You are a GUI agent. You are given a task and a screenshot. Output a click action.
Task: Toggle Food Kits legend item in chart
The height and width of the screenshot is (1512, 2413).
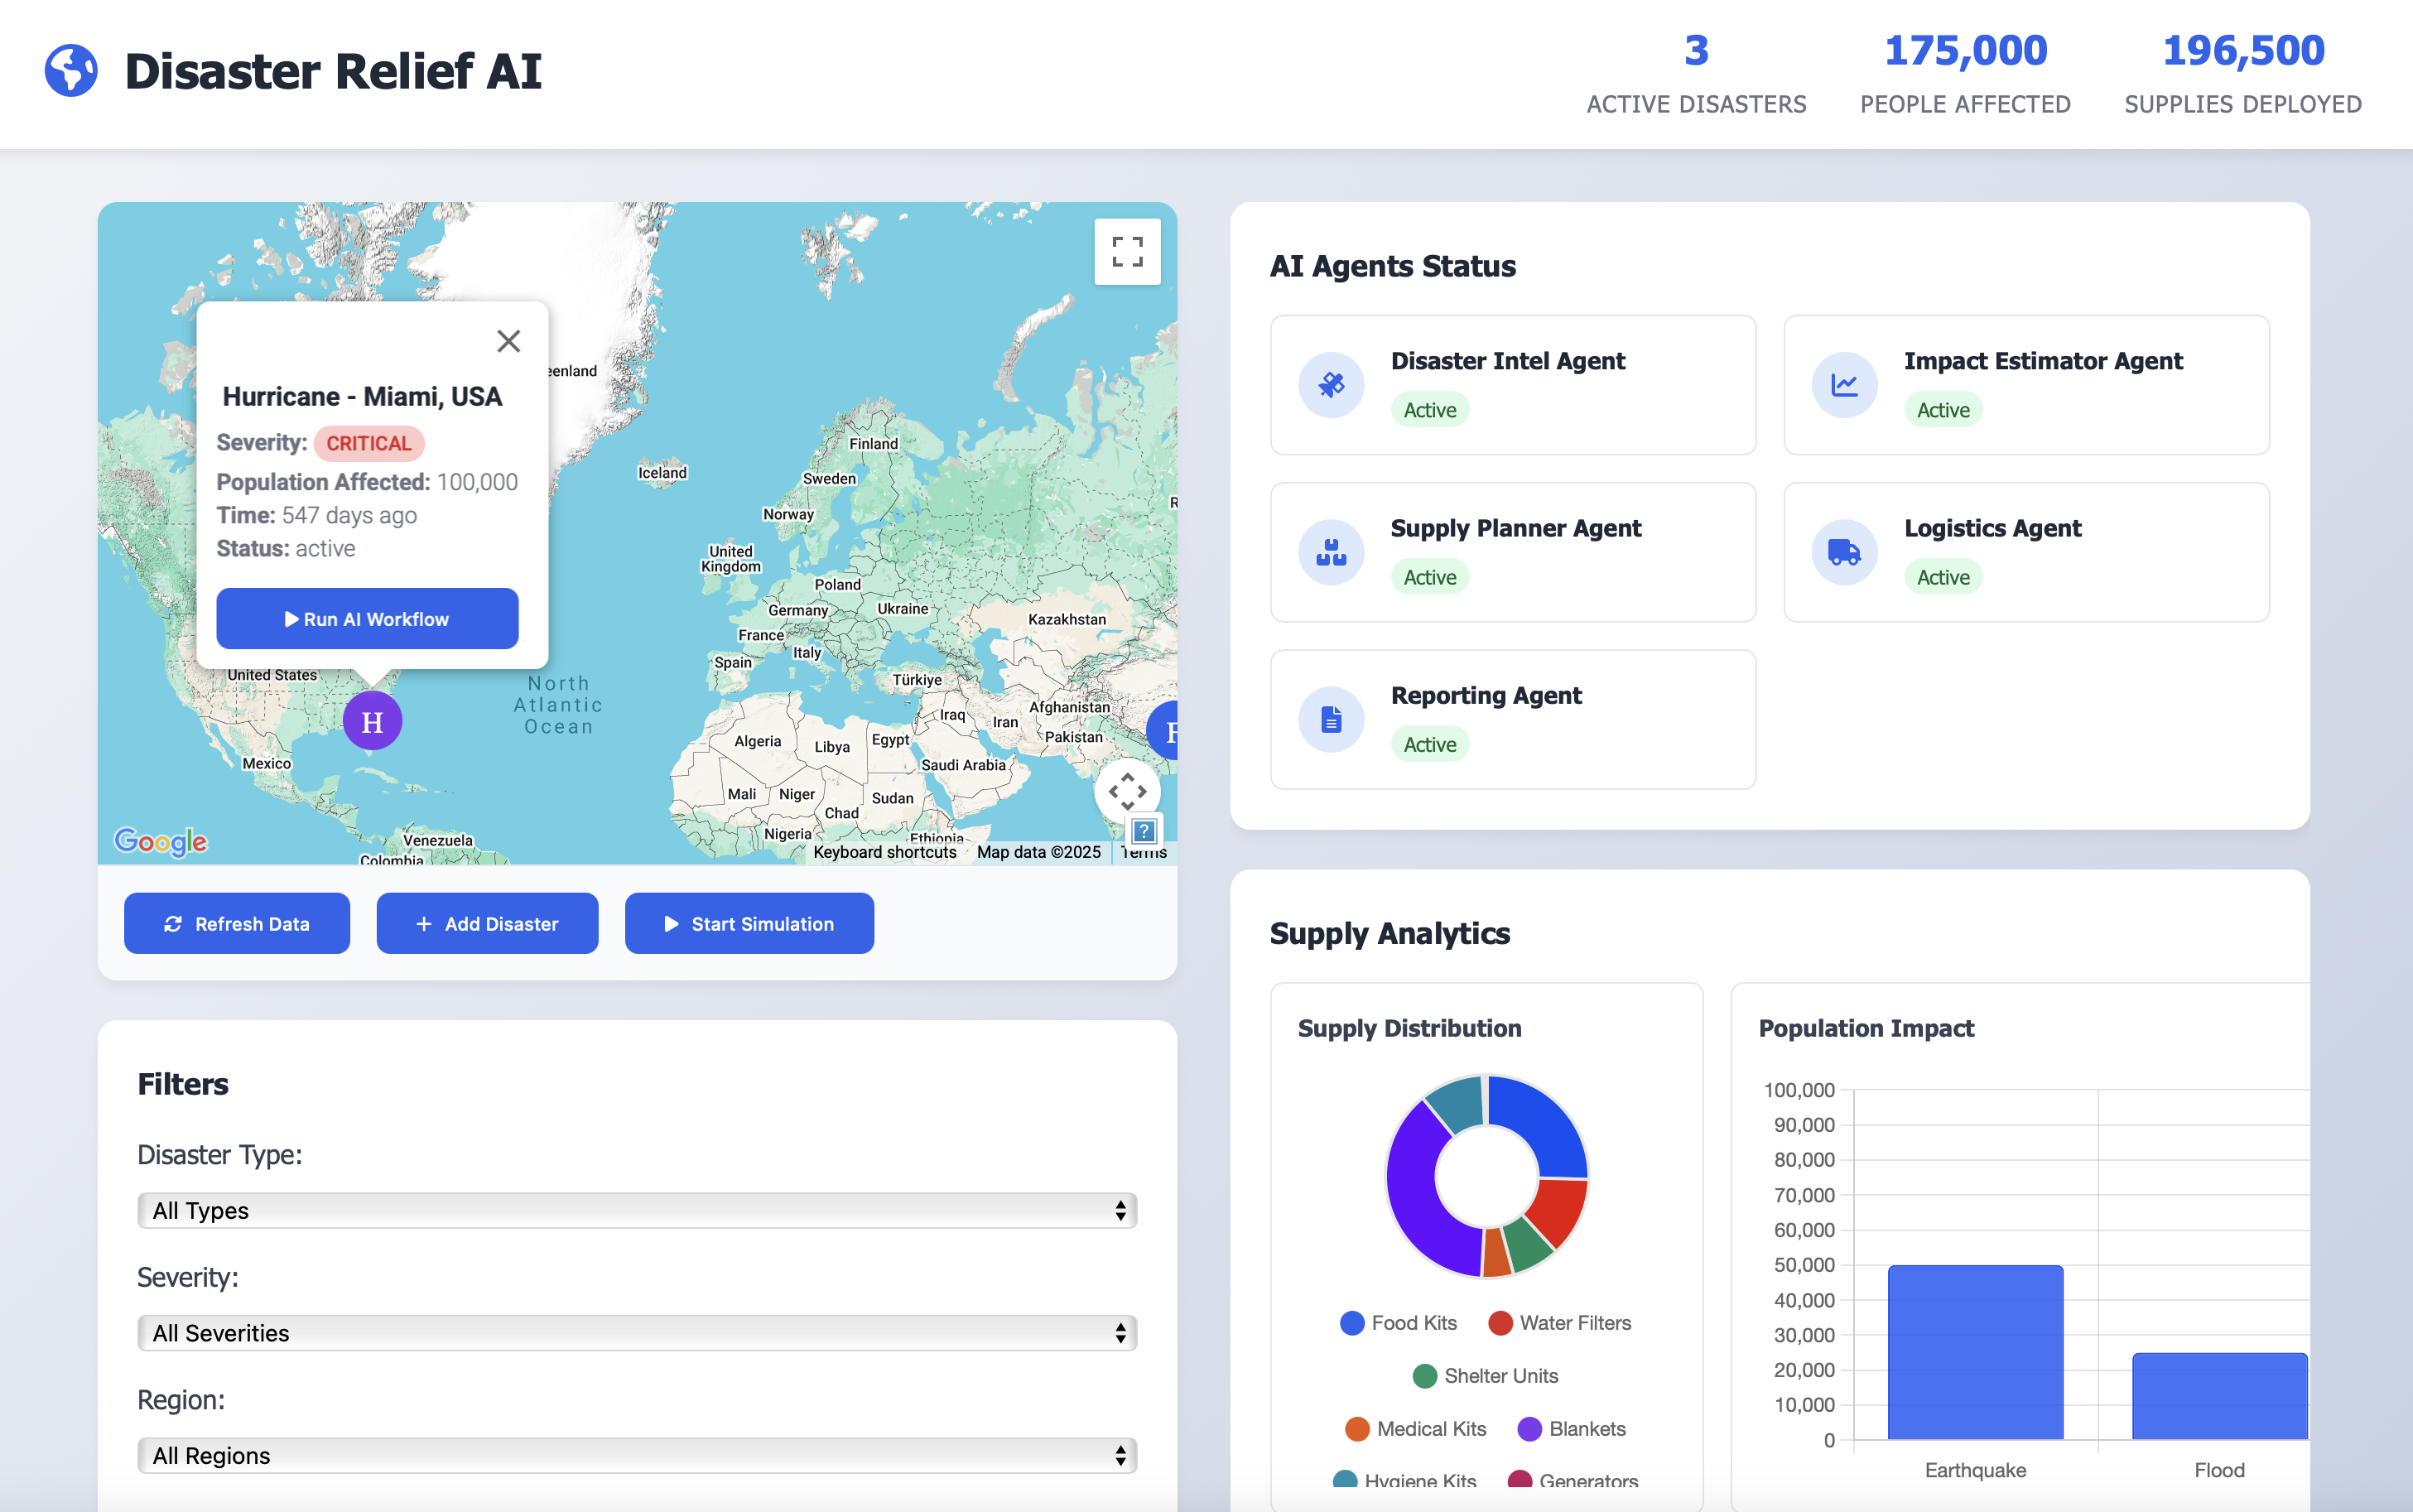[x=1398, y=1323]
